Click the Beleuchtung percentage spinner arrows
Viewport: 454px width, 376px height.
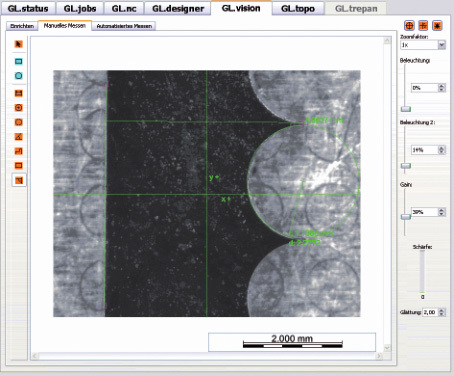442,88
